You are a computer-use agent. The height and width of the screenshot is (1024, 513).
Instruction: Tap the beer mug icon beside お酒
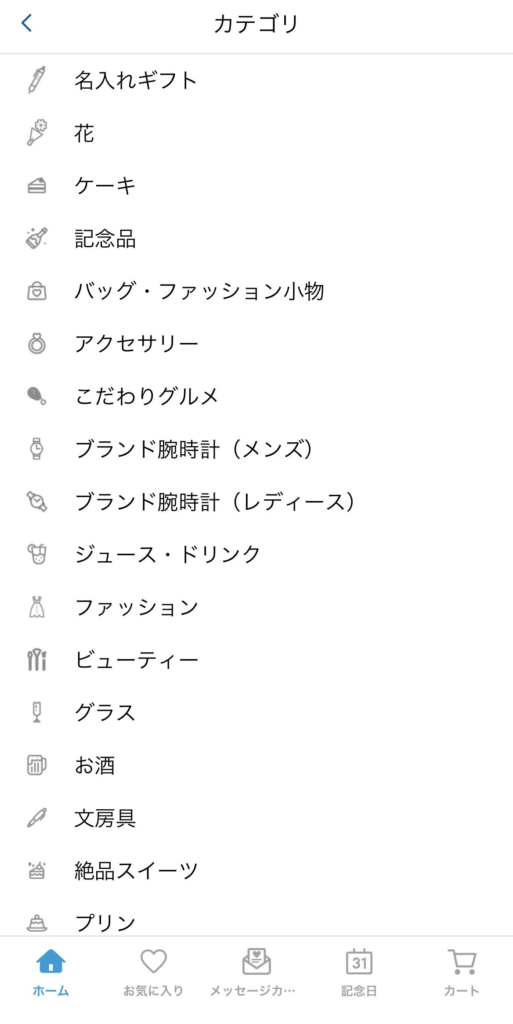tap(37, 765)
